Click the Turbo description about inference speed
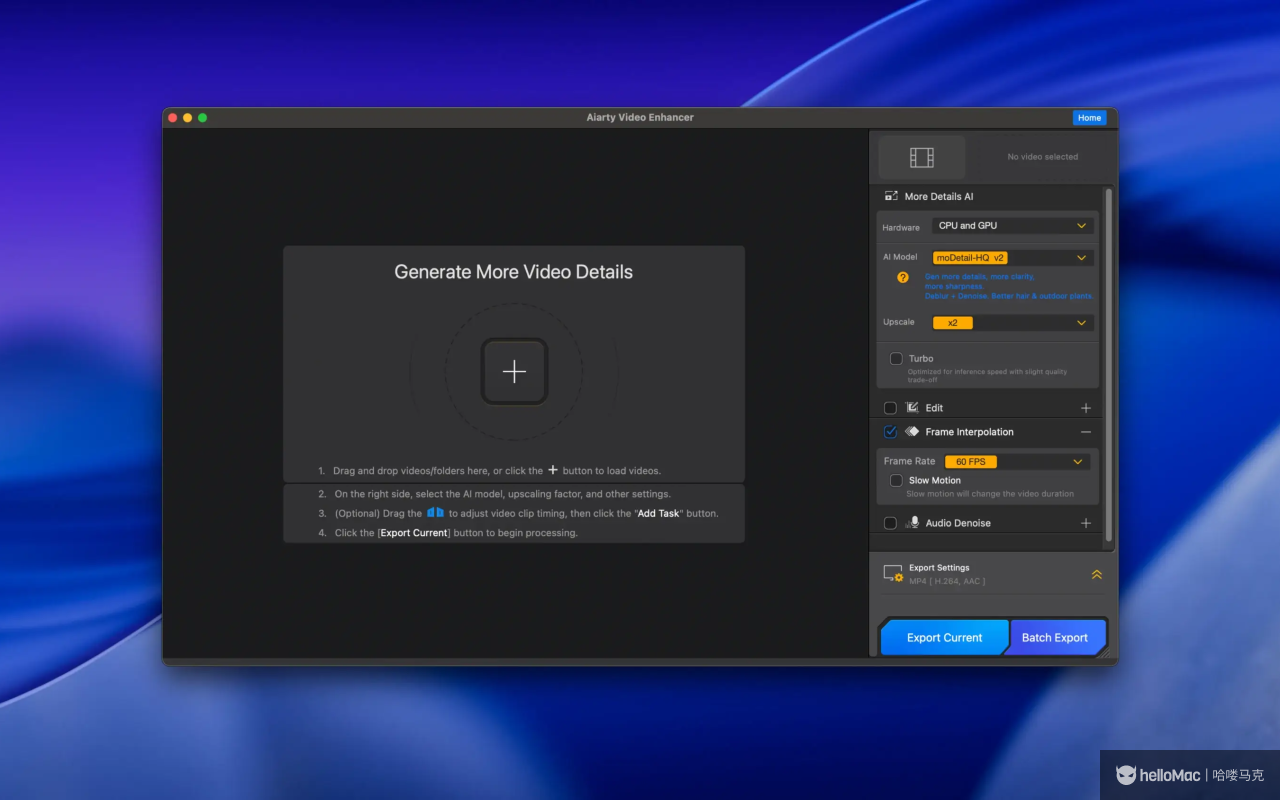 pos(988,376)
